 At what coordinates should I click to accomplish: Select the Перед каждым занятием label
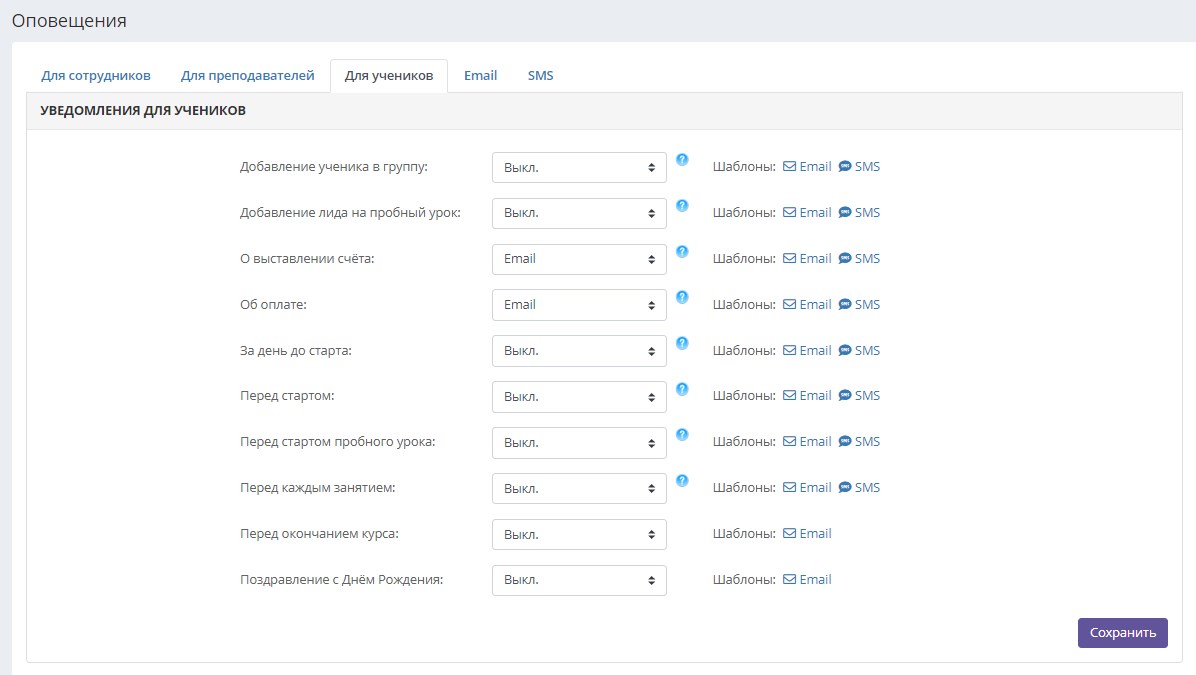pos(318,487)
